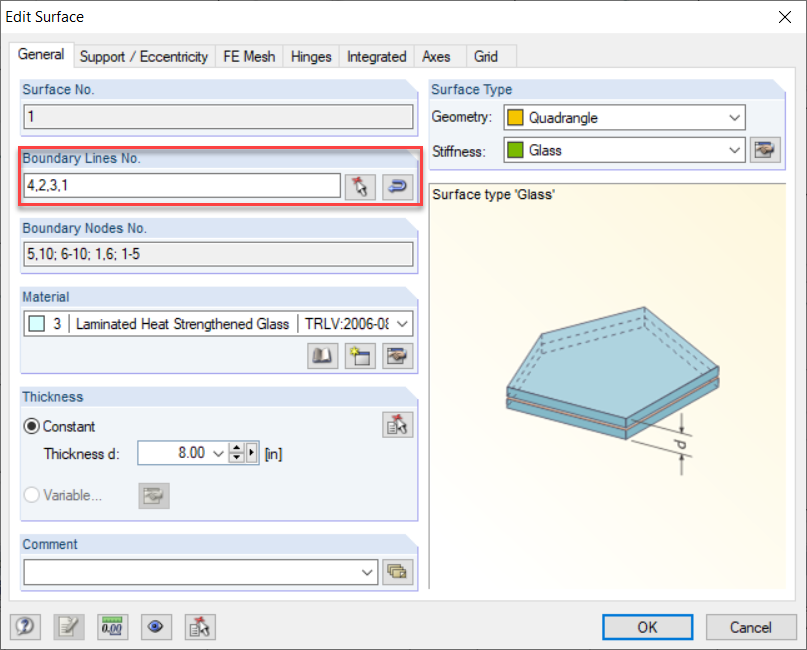Open the Integrated tab
This screenshot has width=807, height=650.
(x=376, y=57)
